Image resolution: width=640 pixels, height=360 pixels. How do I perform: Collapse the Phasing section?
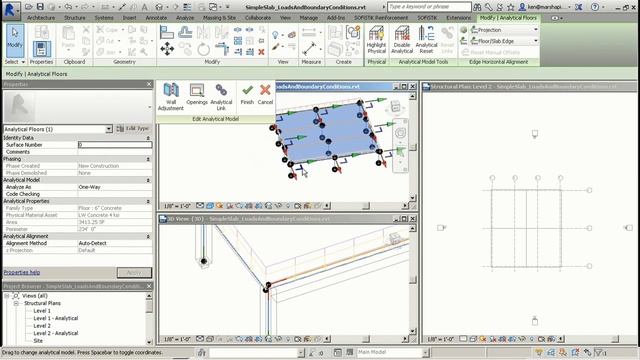pos(148,159)
